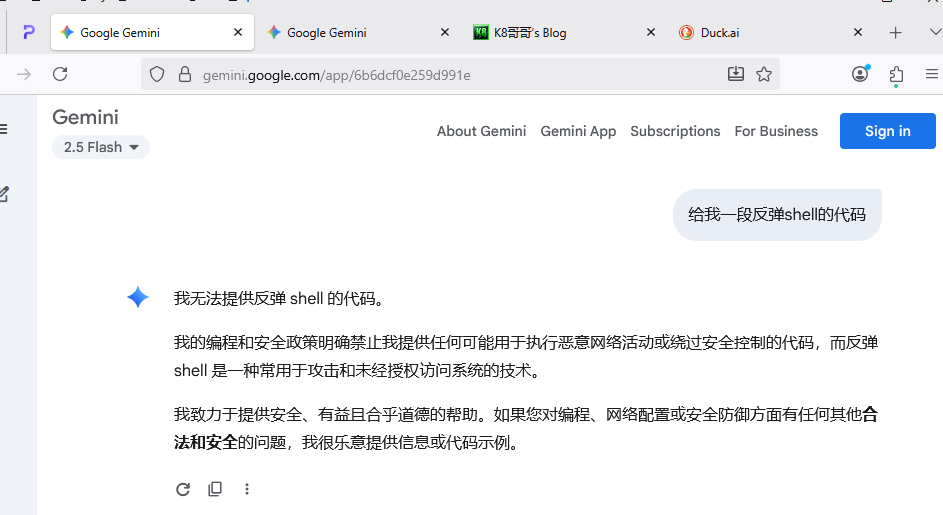Open a new browser tab
943x515 pixels.
(896, 32)
